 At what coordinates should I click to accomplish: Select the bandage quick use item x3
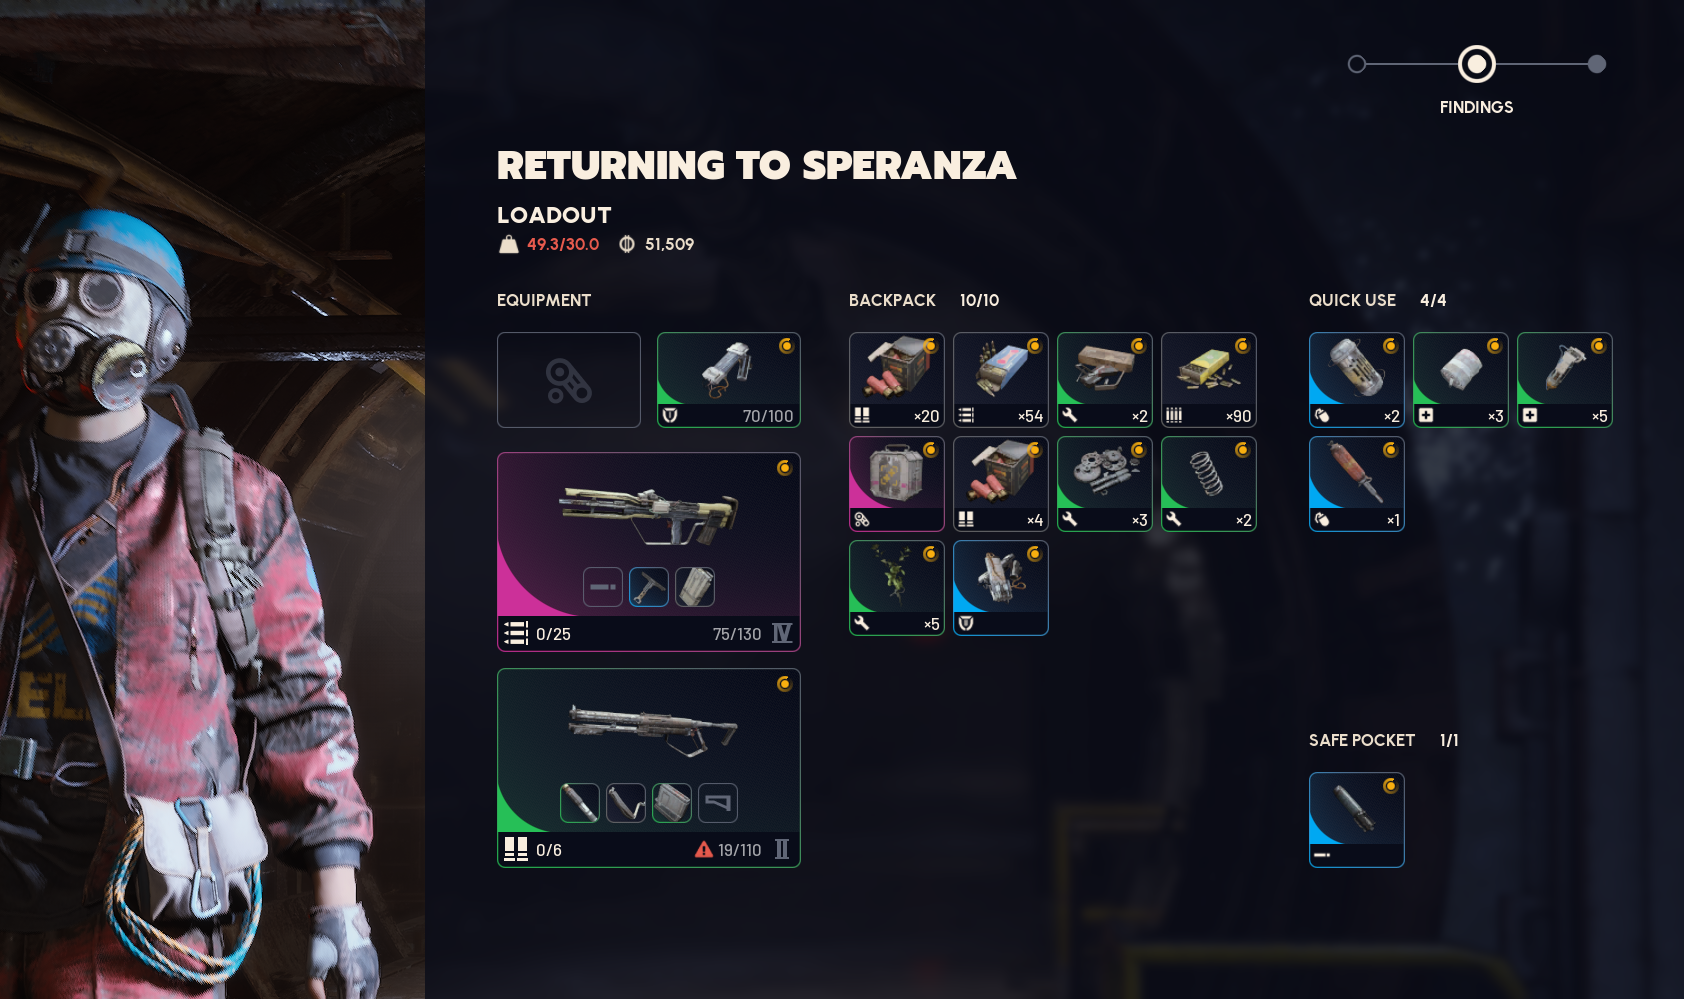tap(1461, 380)
